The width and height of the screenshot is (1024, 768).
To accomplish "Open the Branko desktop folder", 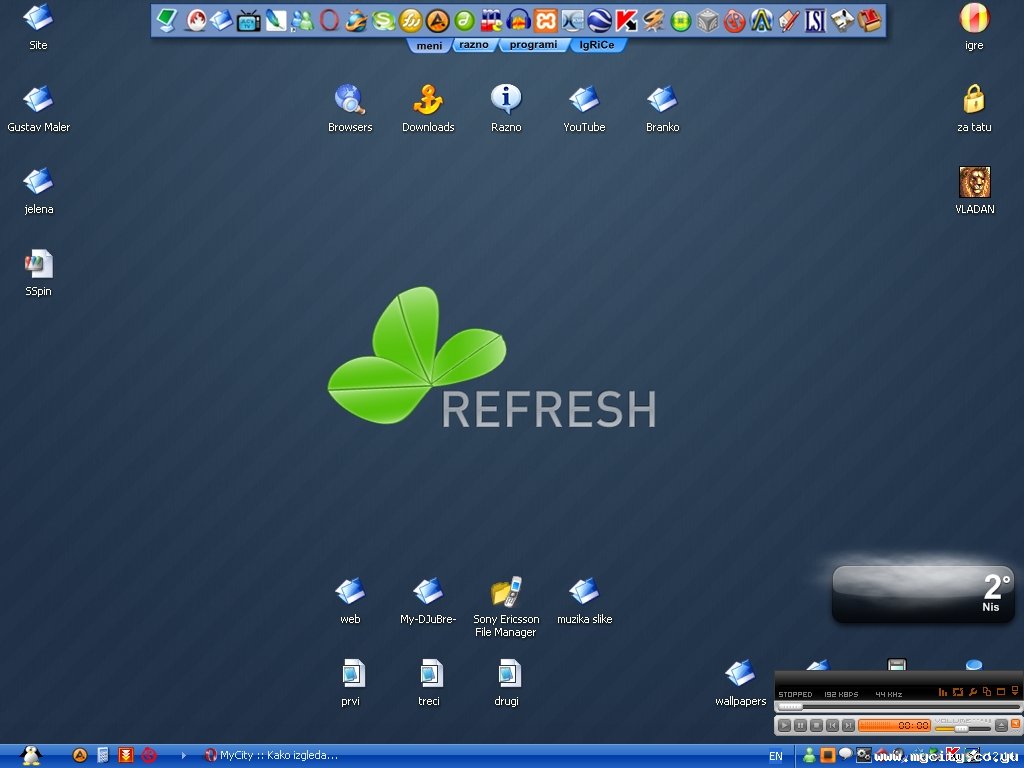I will tap(662, 108).
